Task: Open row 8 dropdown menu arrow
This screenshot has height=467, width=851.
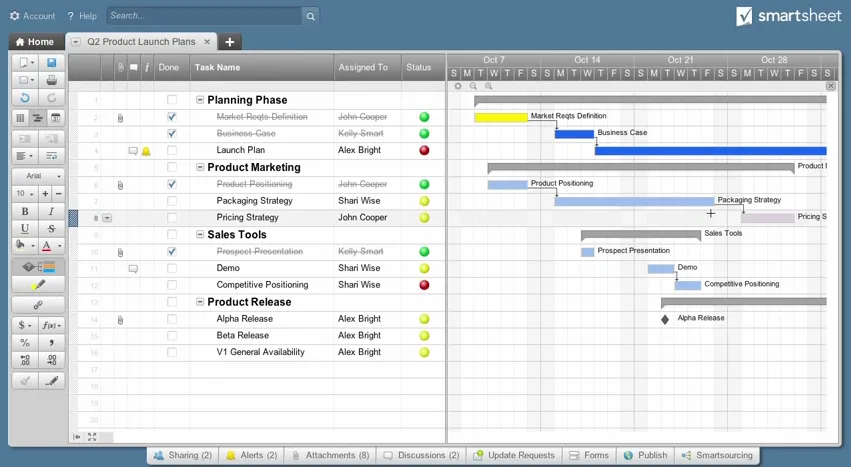Action: pos(107,218)
